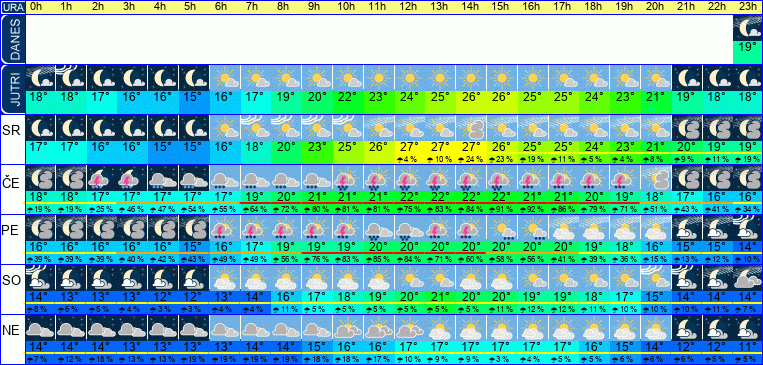Click the grey cloud icon for SR 14h
Image resolution: width=763 pixels, height=365 pixels.
(471, 128)
